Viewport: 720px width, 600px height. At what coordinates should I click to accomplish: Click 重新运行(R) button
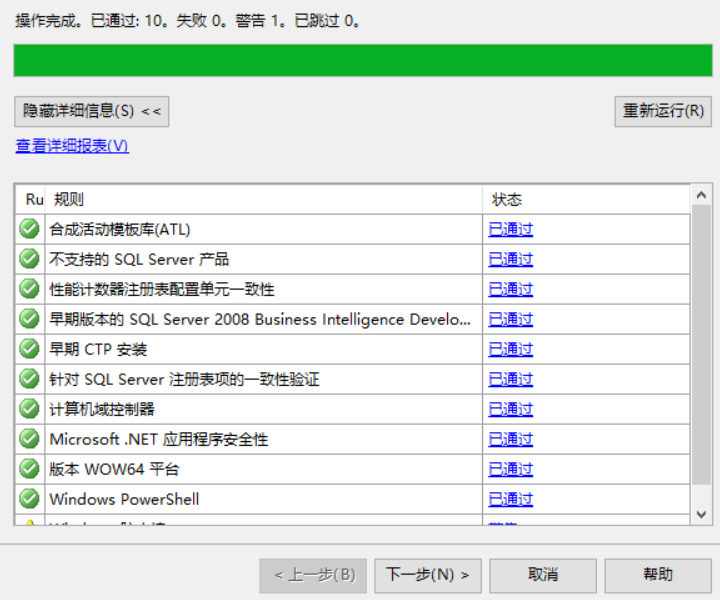coord(663,111)
